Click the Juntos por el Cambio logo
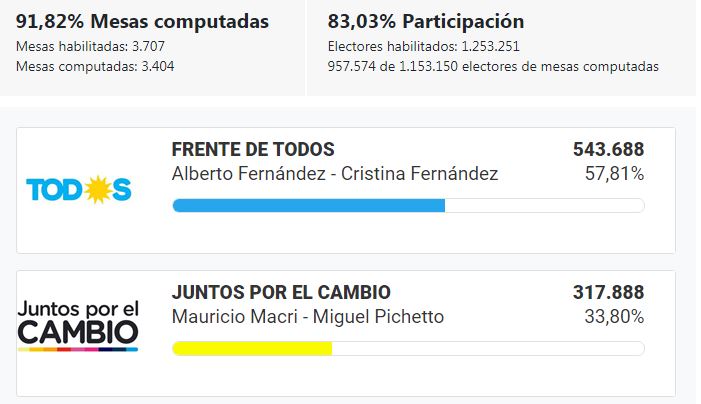Viewport: 701px width, 404px height. pyautogui.click(x=78, y=326)
